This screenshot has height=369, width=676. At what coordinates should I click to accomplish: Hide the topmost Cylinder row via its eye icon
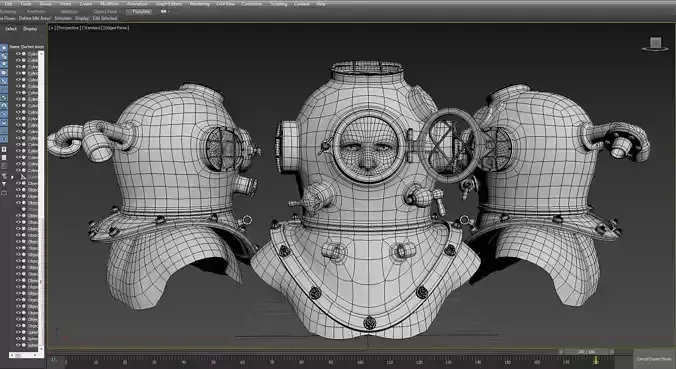(18, 54)
